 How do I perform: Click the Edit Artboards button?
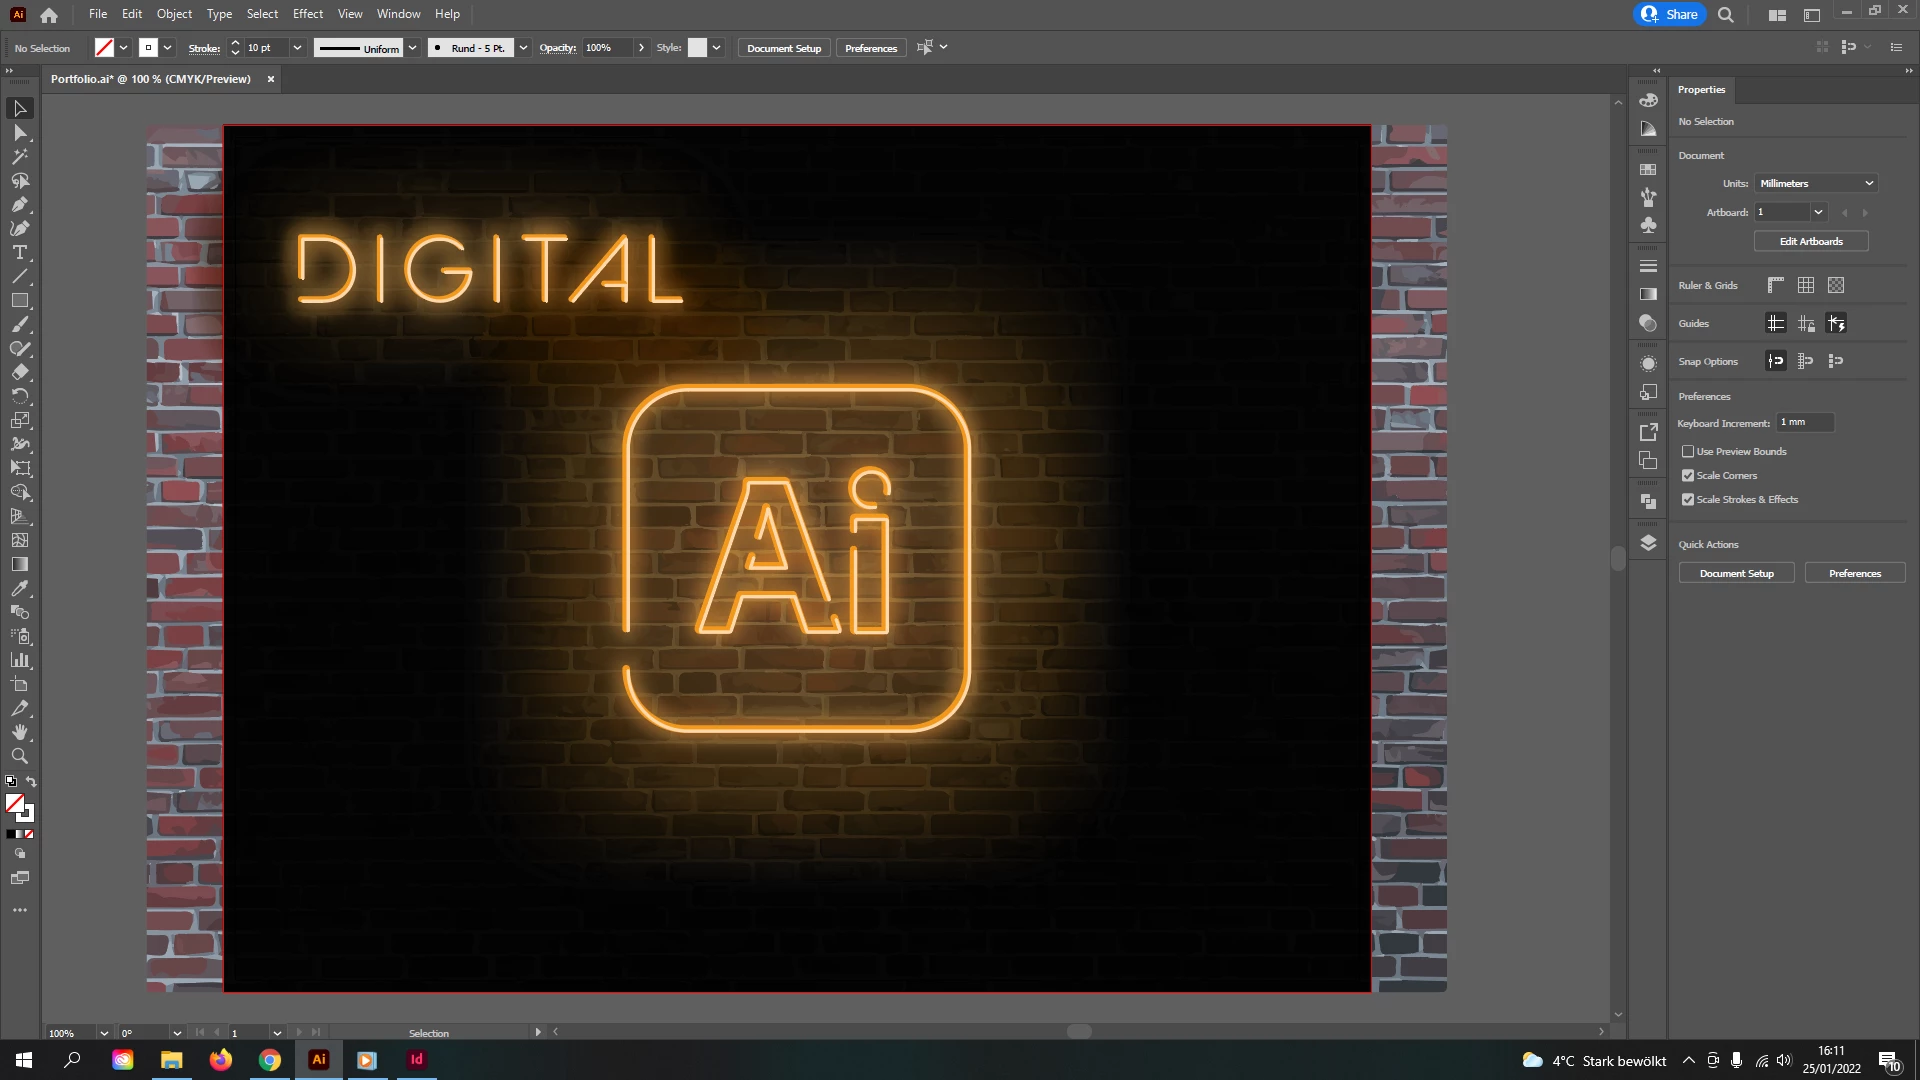pyautogui.click(x=1810, y=241)
